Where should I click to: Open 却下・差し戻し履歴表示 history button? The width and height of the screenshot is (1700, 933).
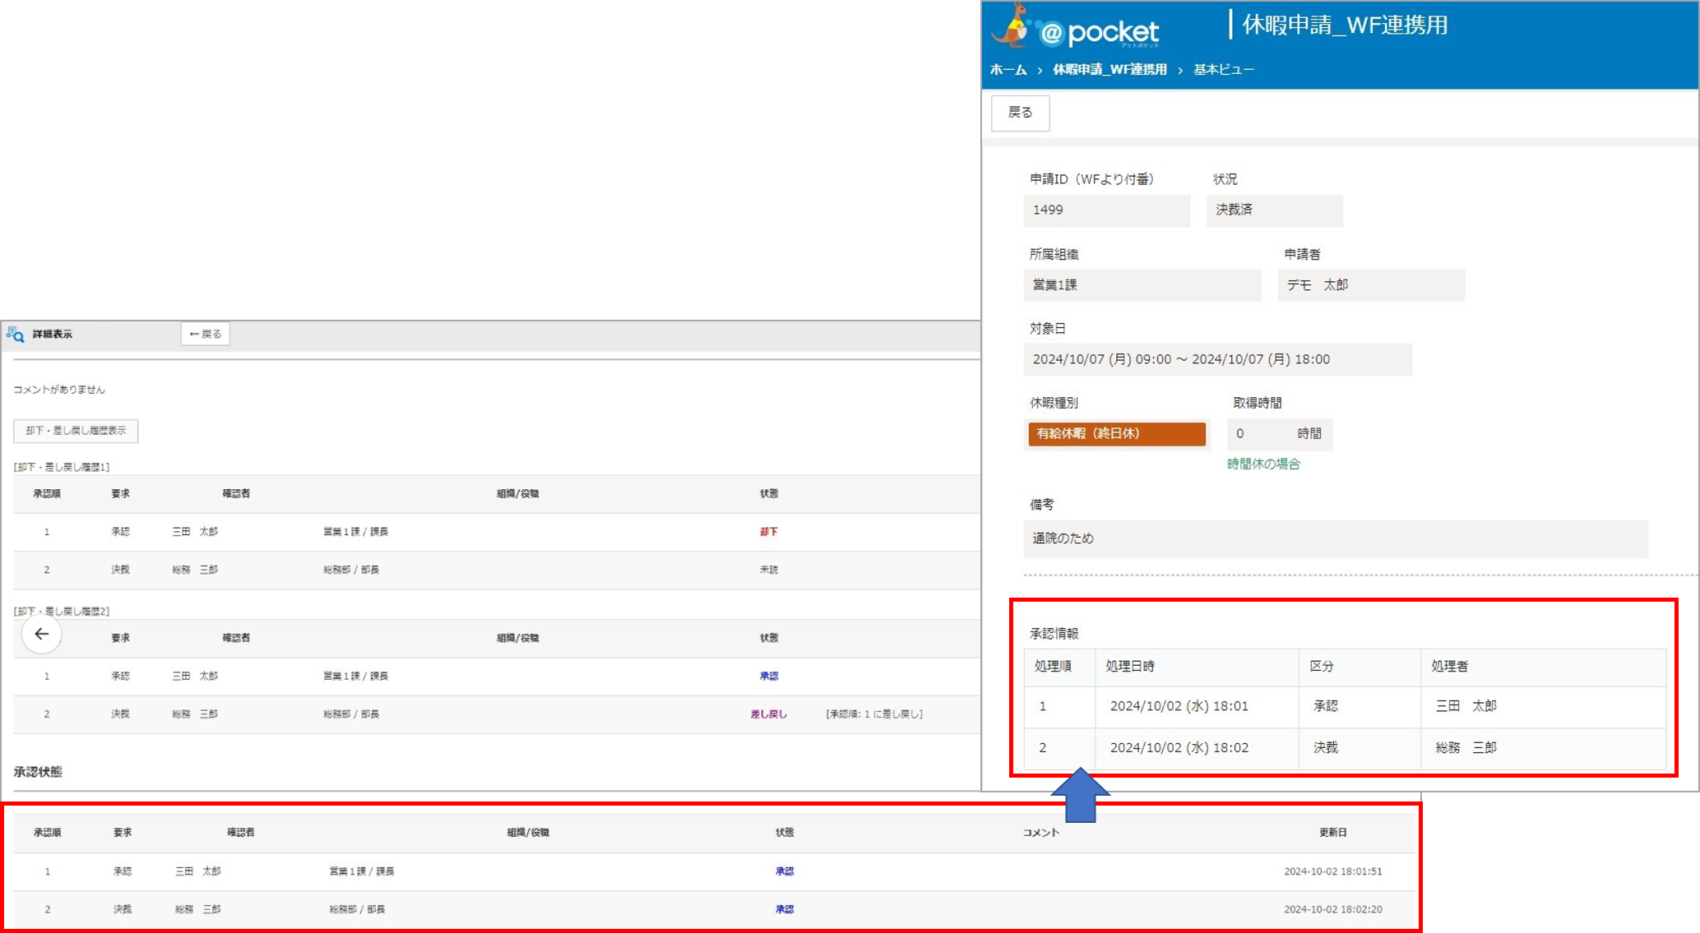click(76, 431)
